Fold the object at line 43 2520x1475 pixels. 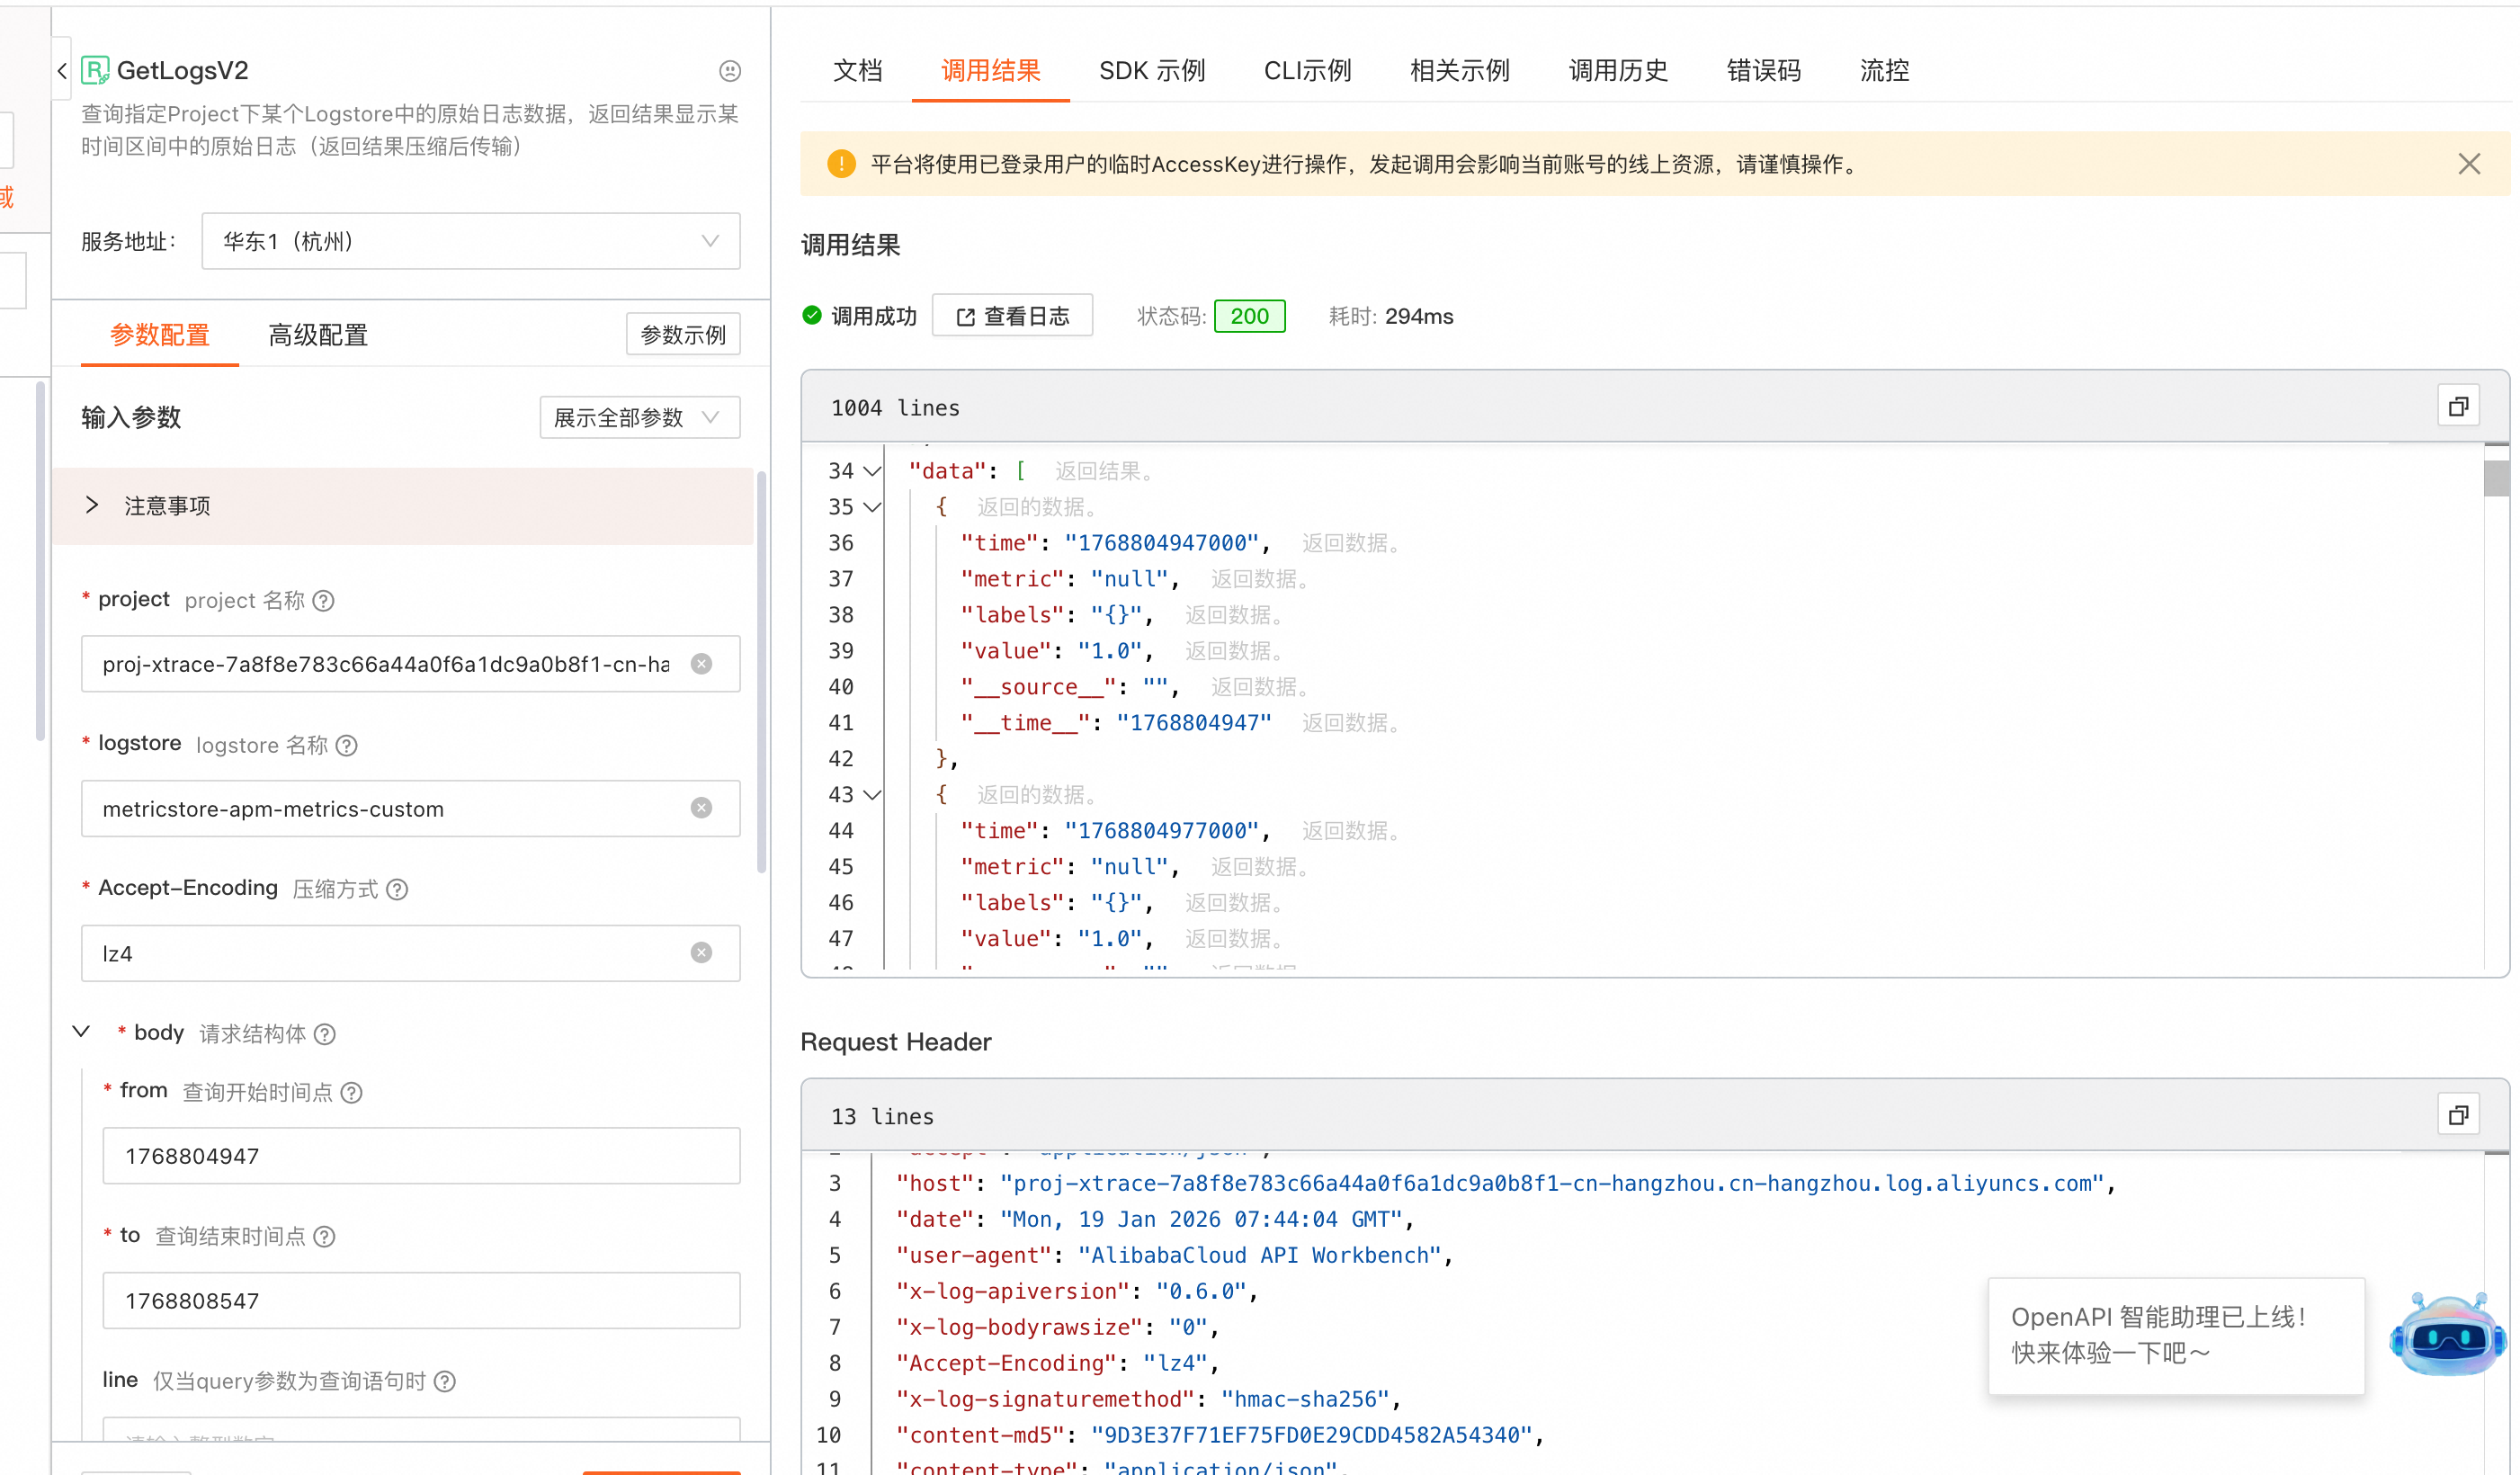point(872,795)
